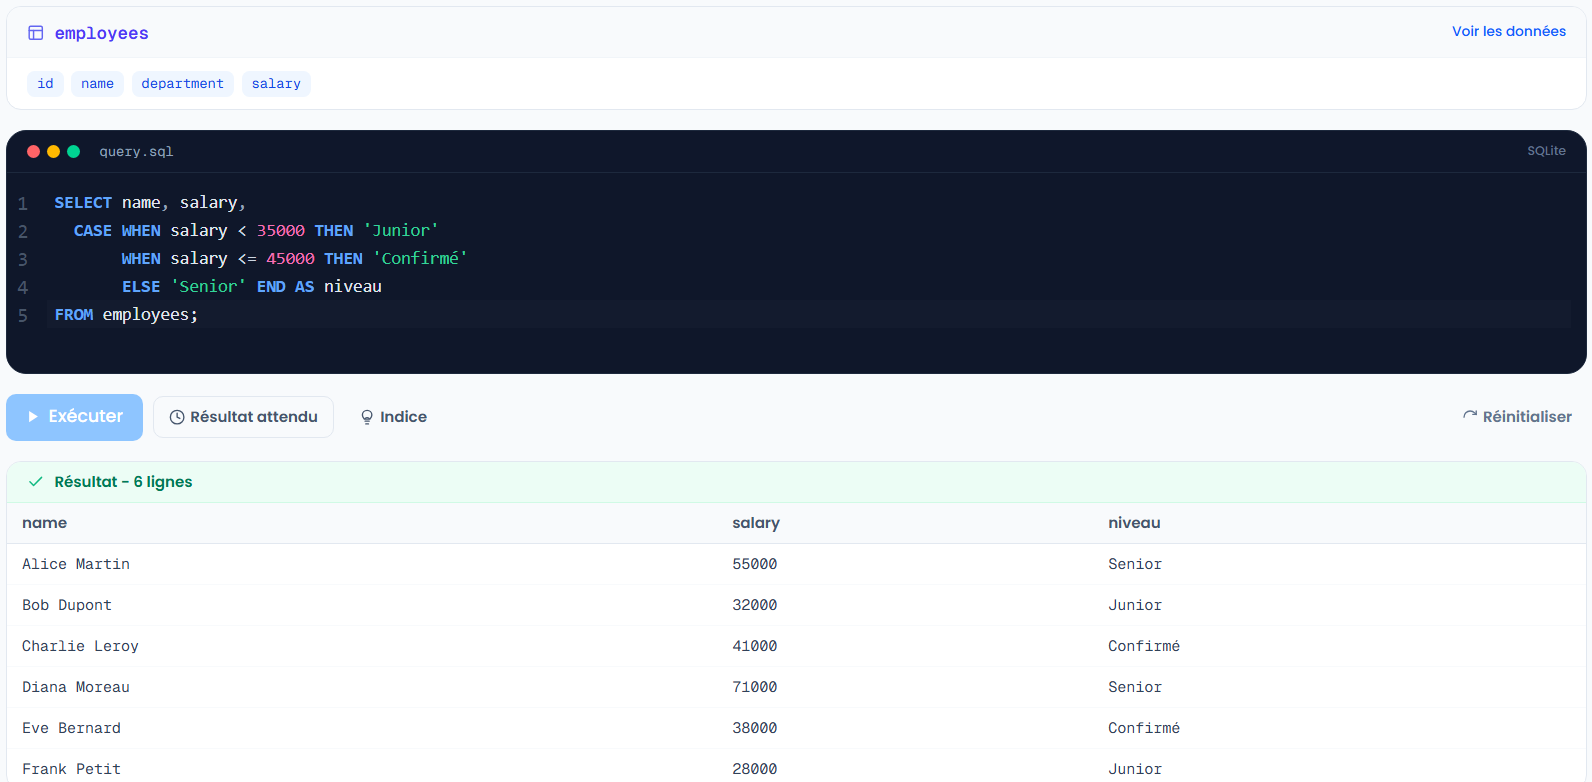The width and height of the screenshot is (1592, 782).
Task: Click the 'Confirmé' string in the code
Action: 420,259
